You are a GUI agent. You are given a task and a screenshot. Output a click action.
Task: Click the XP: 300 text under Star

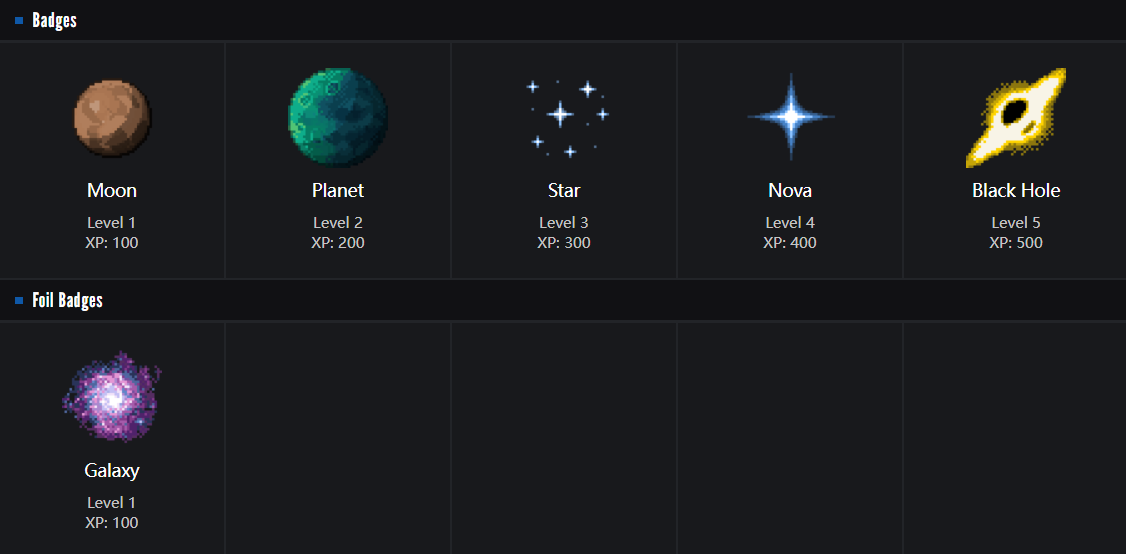click(x=564, y=243)
